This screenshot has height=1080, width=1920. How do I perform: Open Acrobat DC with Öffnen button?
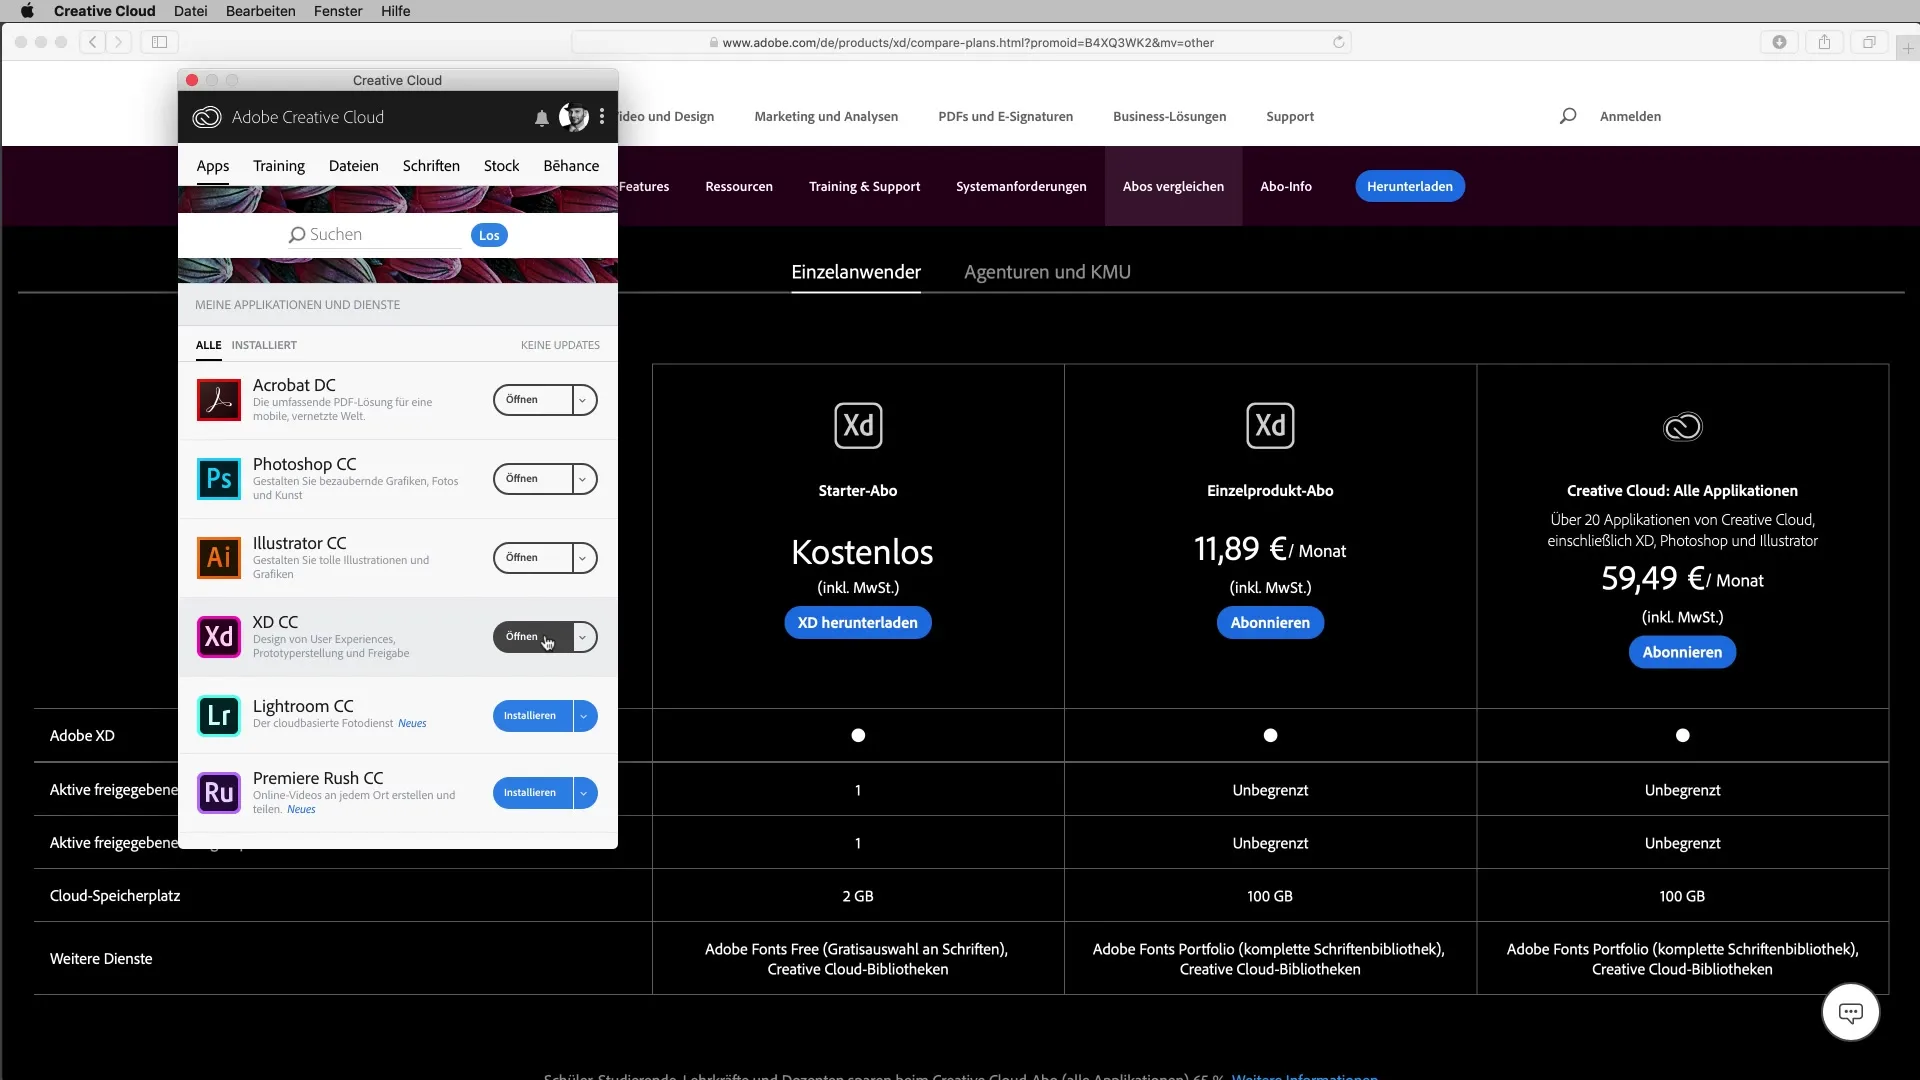tap(533, 400)
